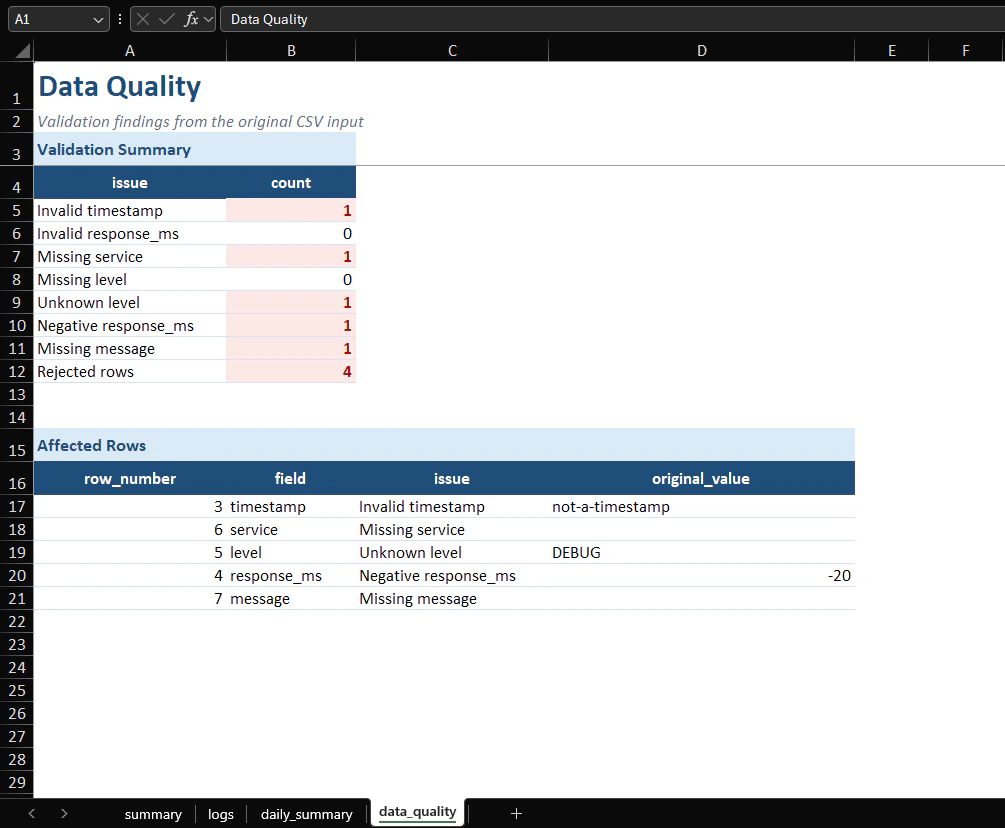
Task: Click row_number 3 cell
Action: (129, 506)
